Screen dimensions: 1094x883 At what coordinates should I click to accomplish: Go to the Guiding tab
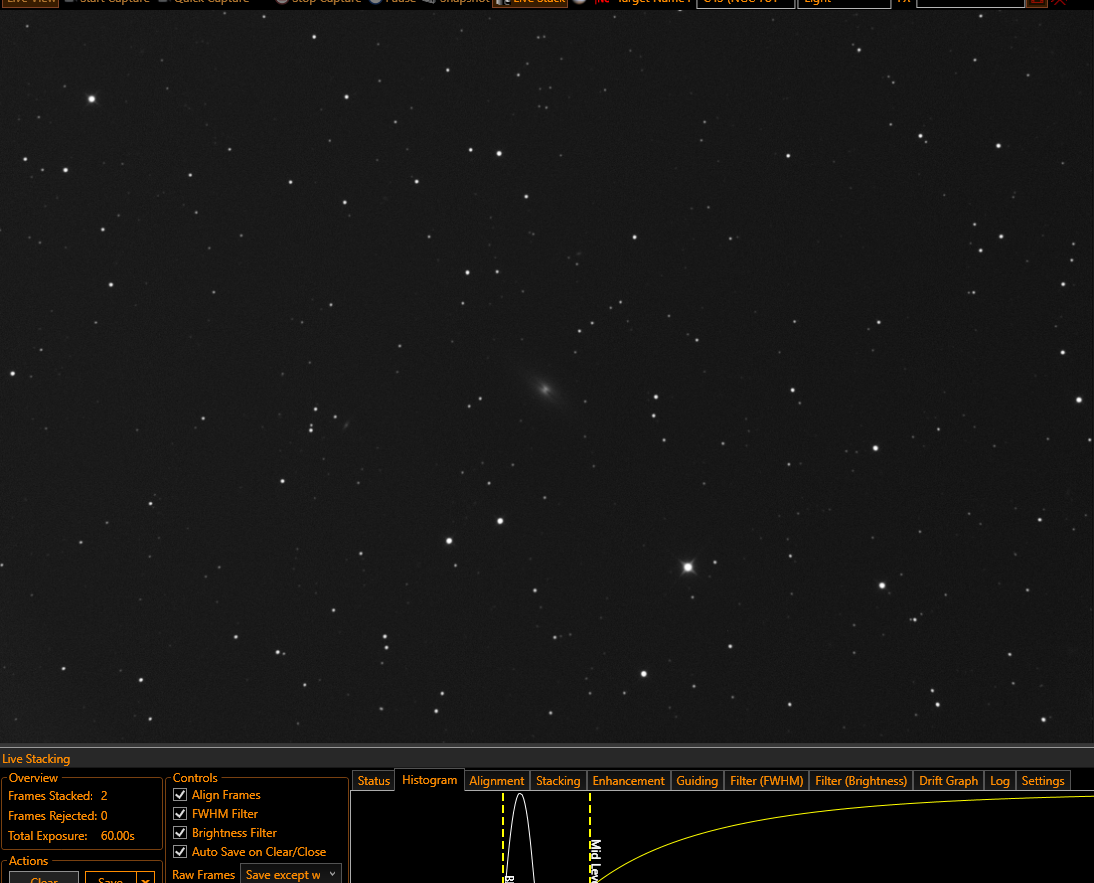point(696,780)
